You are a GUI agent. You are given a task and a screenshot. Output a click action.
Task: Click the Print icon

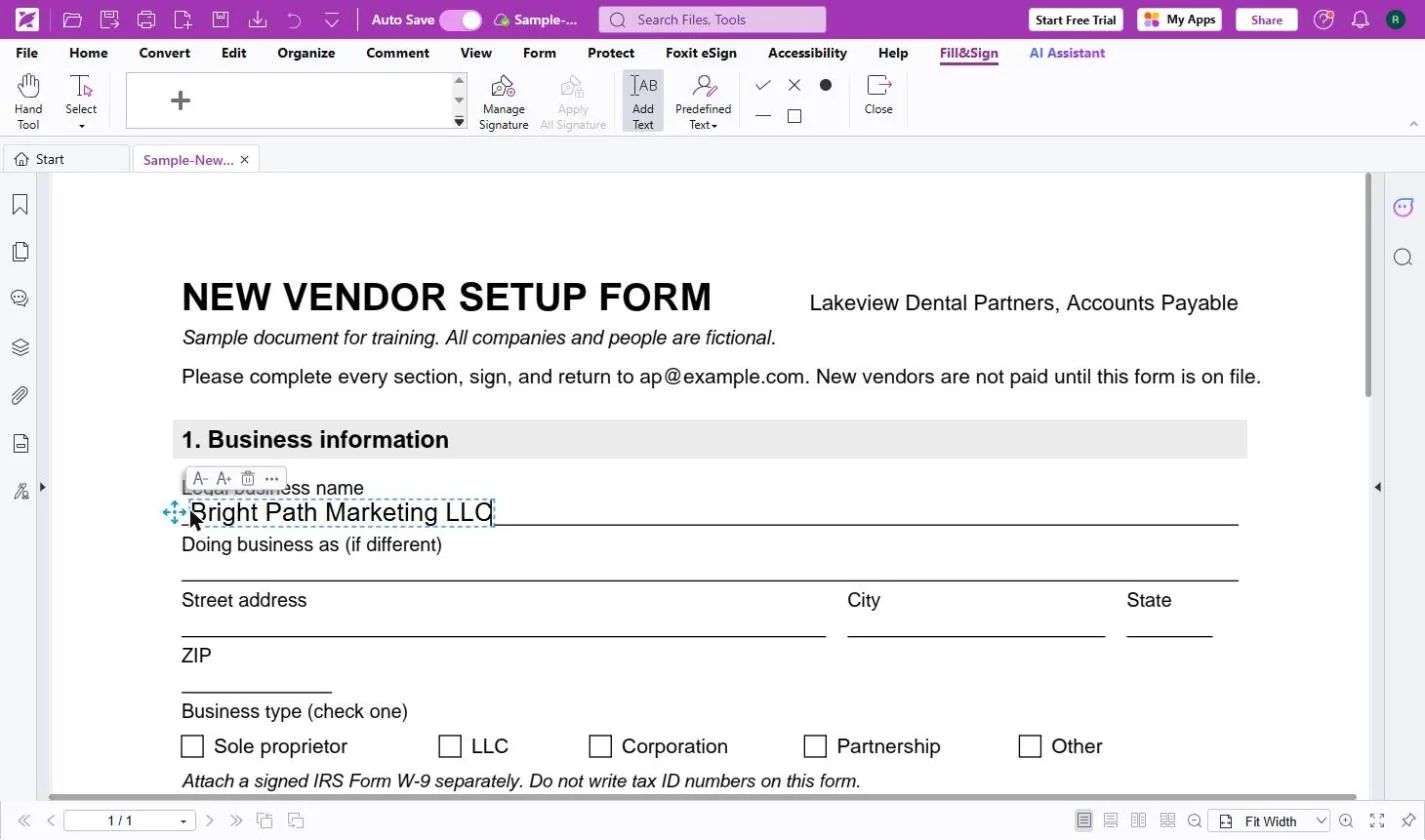click(x=146, y=19)
